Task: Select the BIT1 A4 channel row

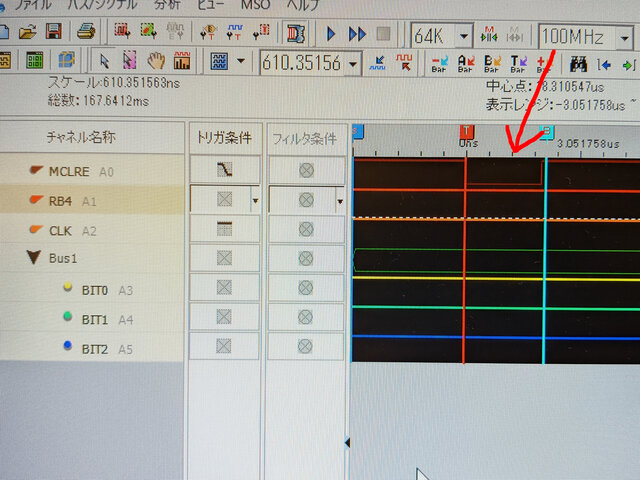Action: point(92,319)
